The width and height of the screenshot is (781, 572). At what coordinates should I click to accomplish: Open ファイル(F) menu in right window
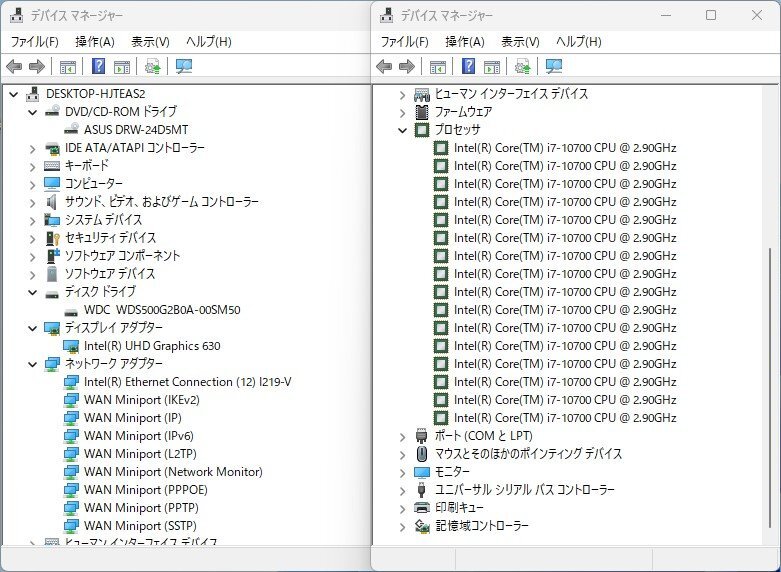404,42
